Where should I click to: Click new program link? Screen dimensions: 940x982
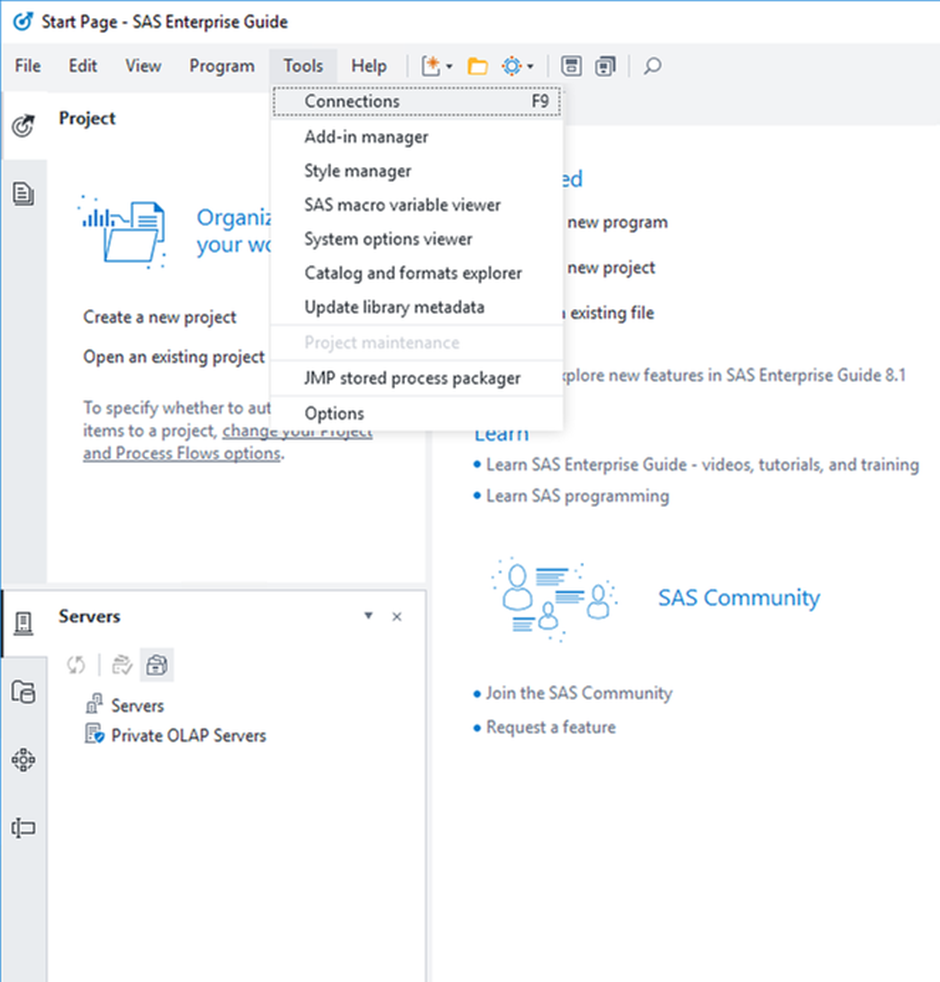coord(617,222)
